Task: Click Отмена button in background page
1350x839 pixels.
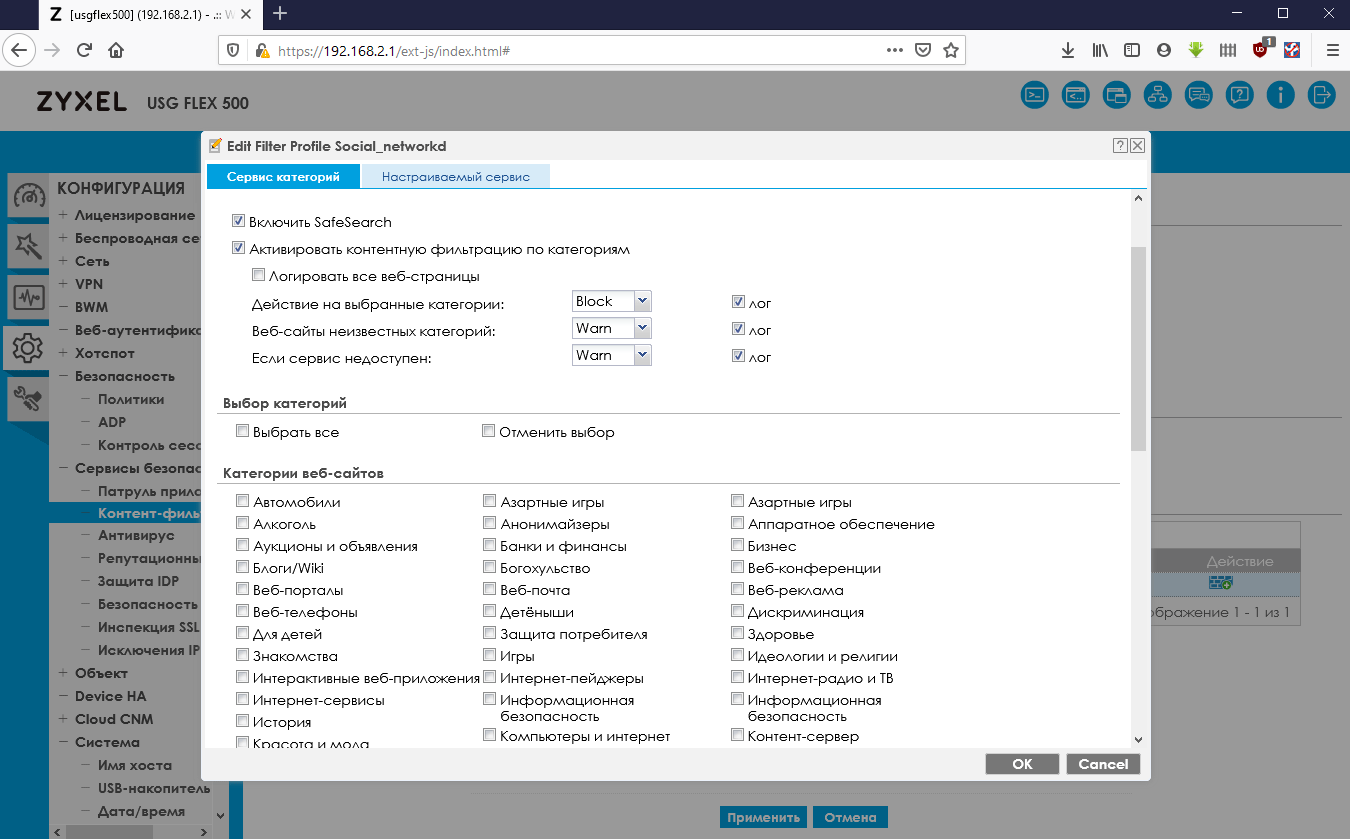Action: [850, 817]
